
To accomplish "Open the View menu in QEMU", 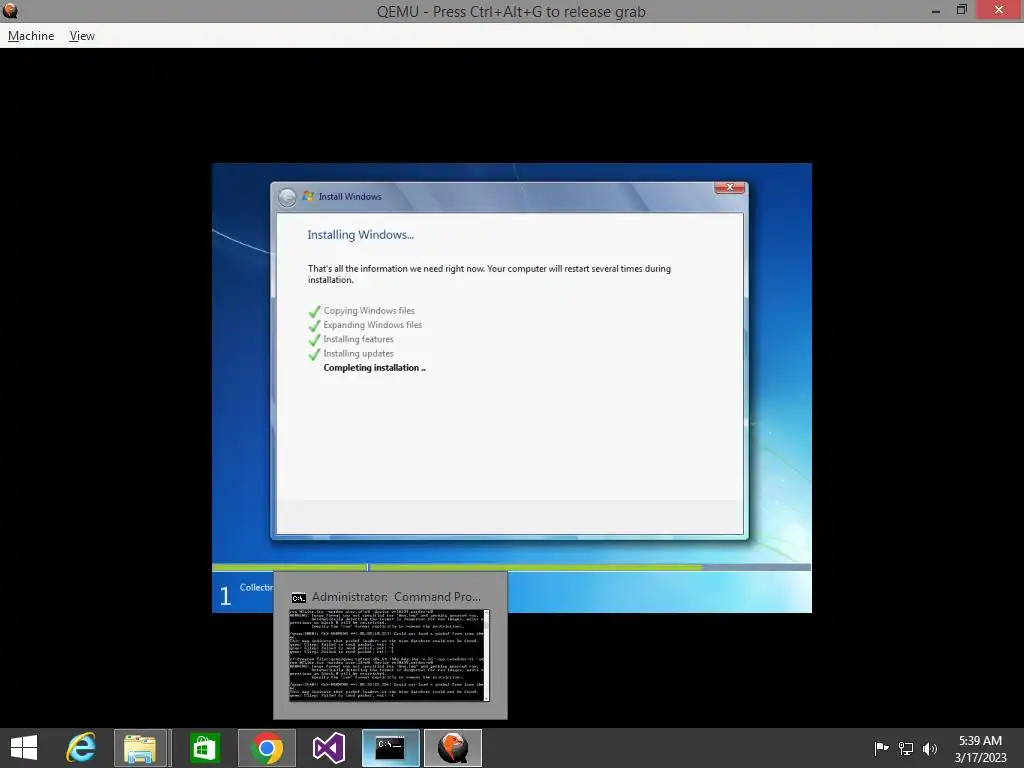I will [x=82, y=36].
